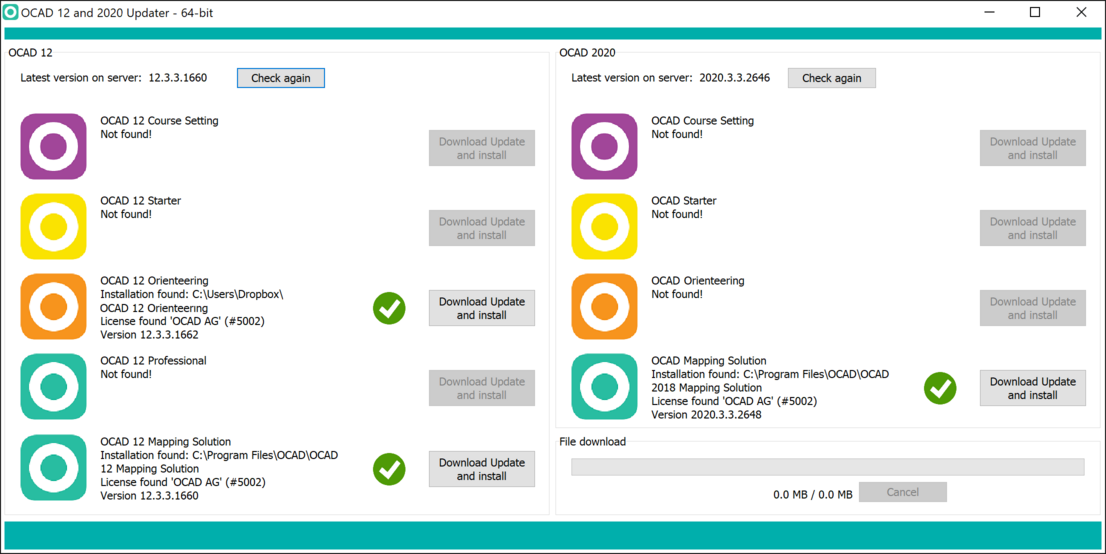Screen dimensions: 1106x554
Task: Click the '0.0 MB / 0.0 MB' download size text
Action: pyautogui.click(x=813, y=495)
